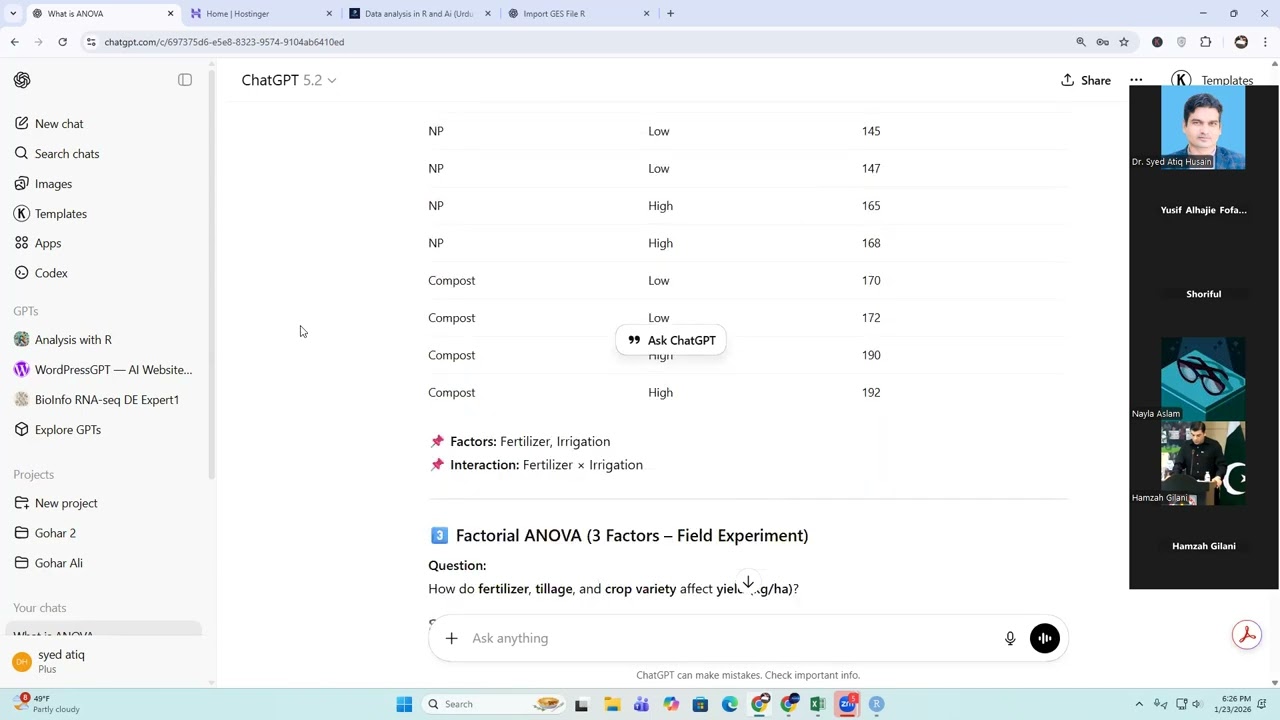The height and width of the screenshot is (720, 1280).
Task: Open Codex from the sidebar
Action: coord(51,273)
